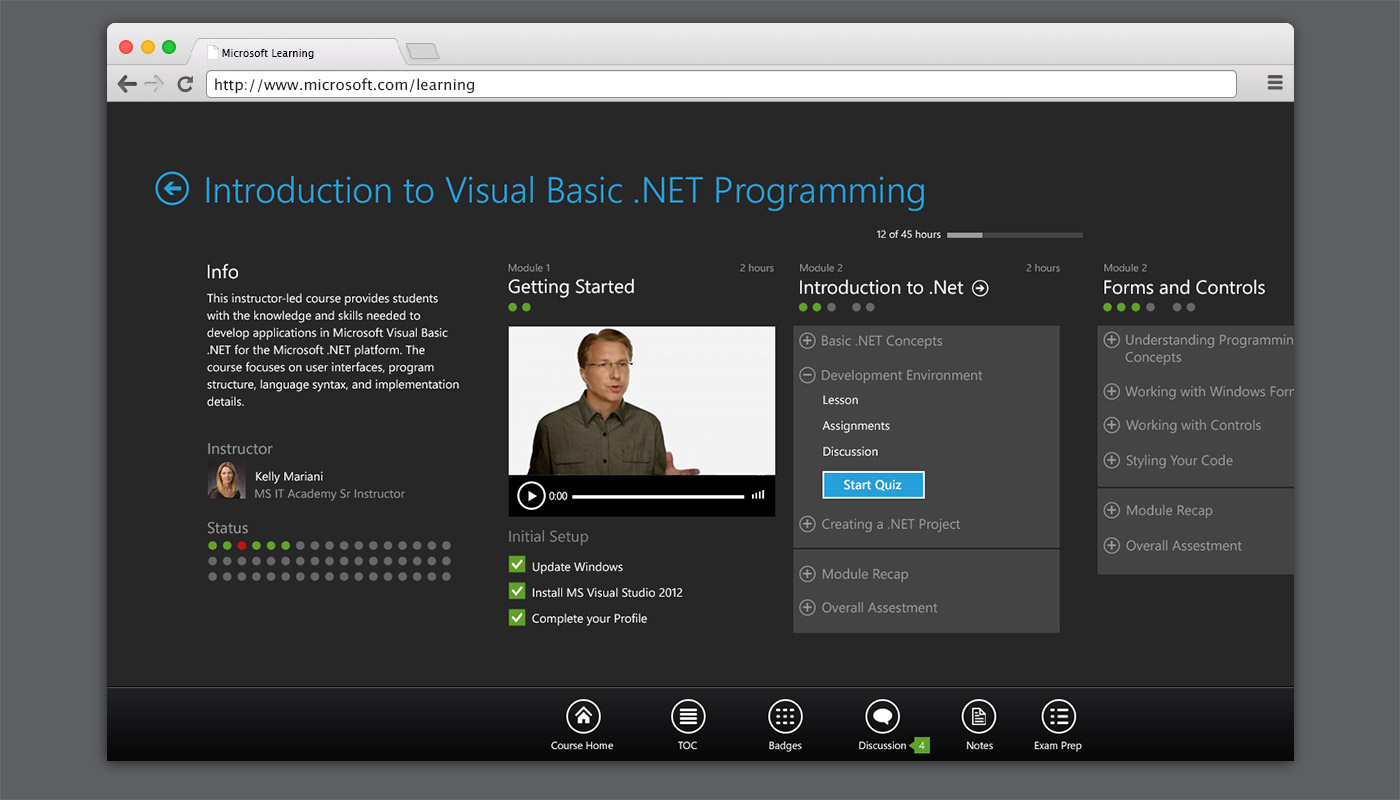Open Discussion under Development Environment
The height and width of the screenshot is (800, 1400).
(x=850, y=452)
